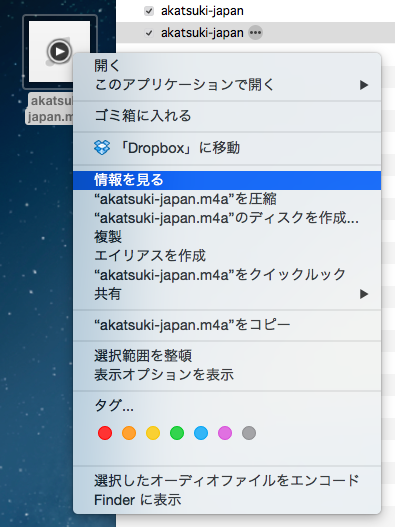Apply the gray tag color
Viewport: 395px width, 527px height.
pyautogui.click(x=249, y=433)
